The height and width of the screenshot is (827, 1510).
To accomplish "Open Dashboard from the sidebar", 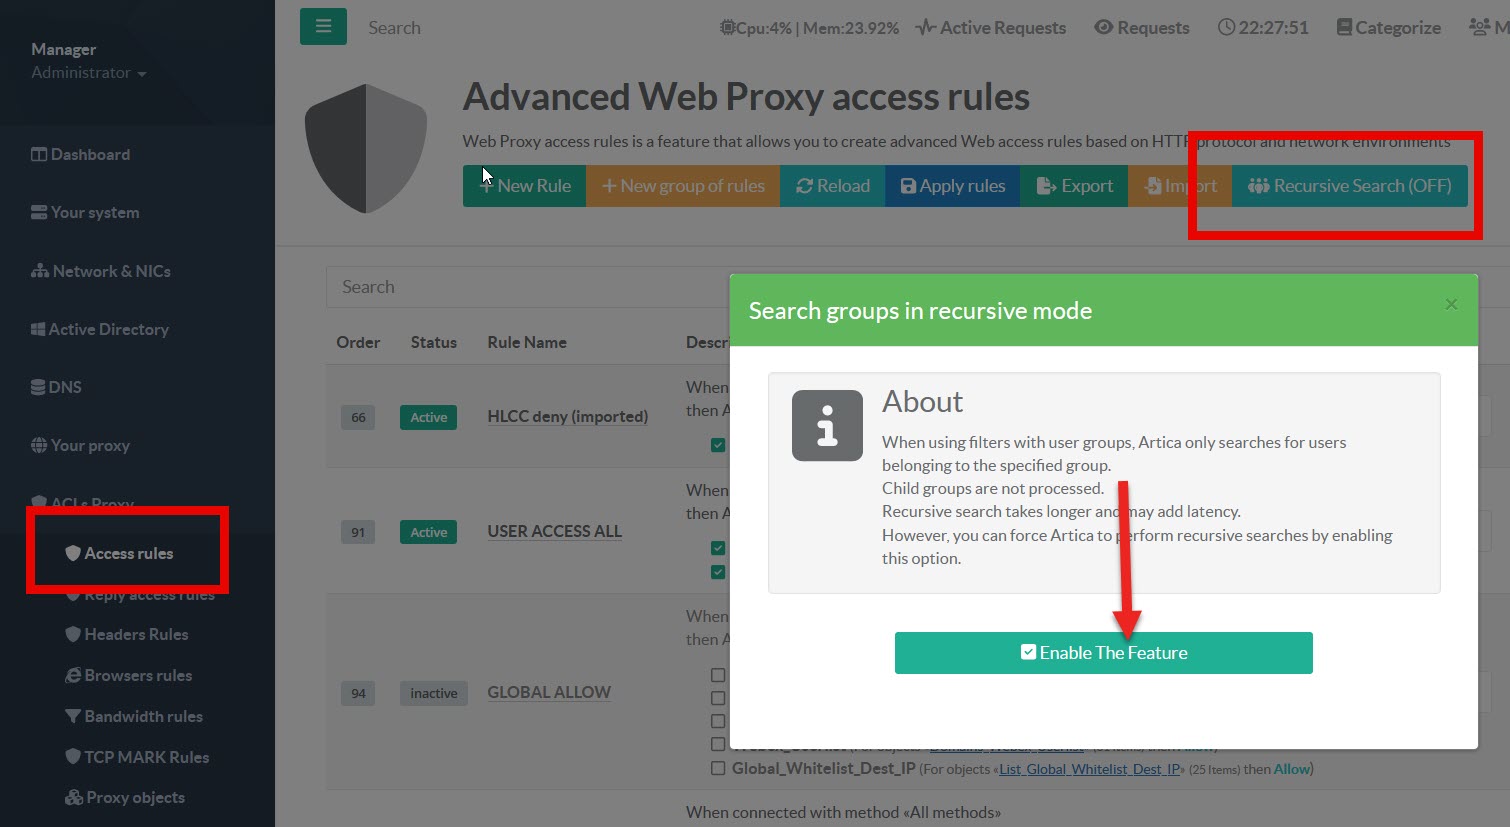I will (90, 154).
